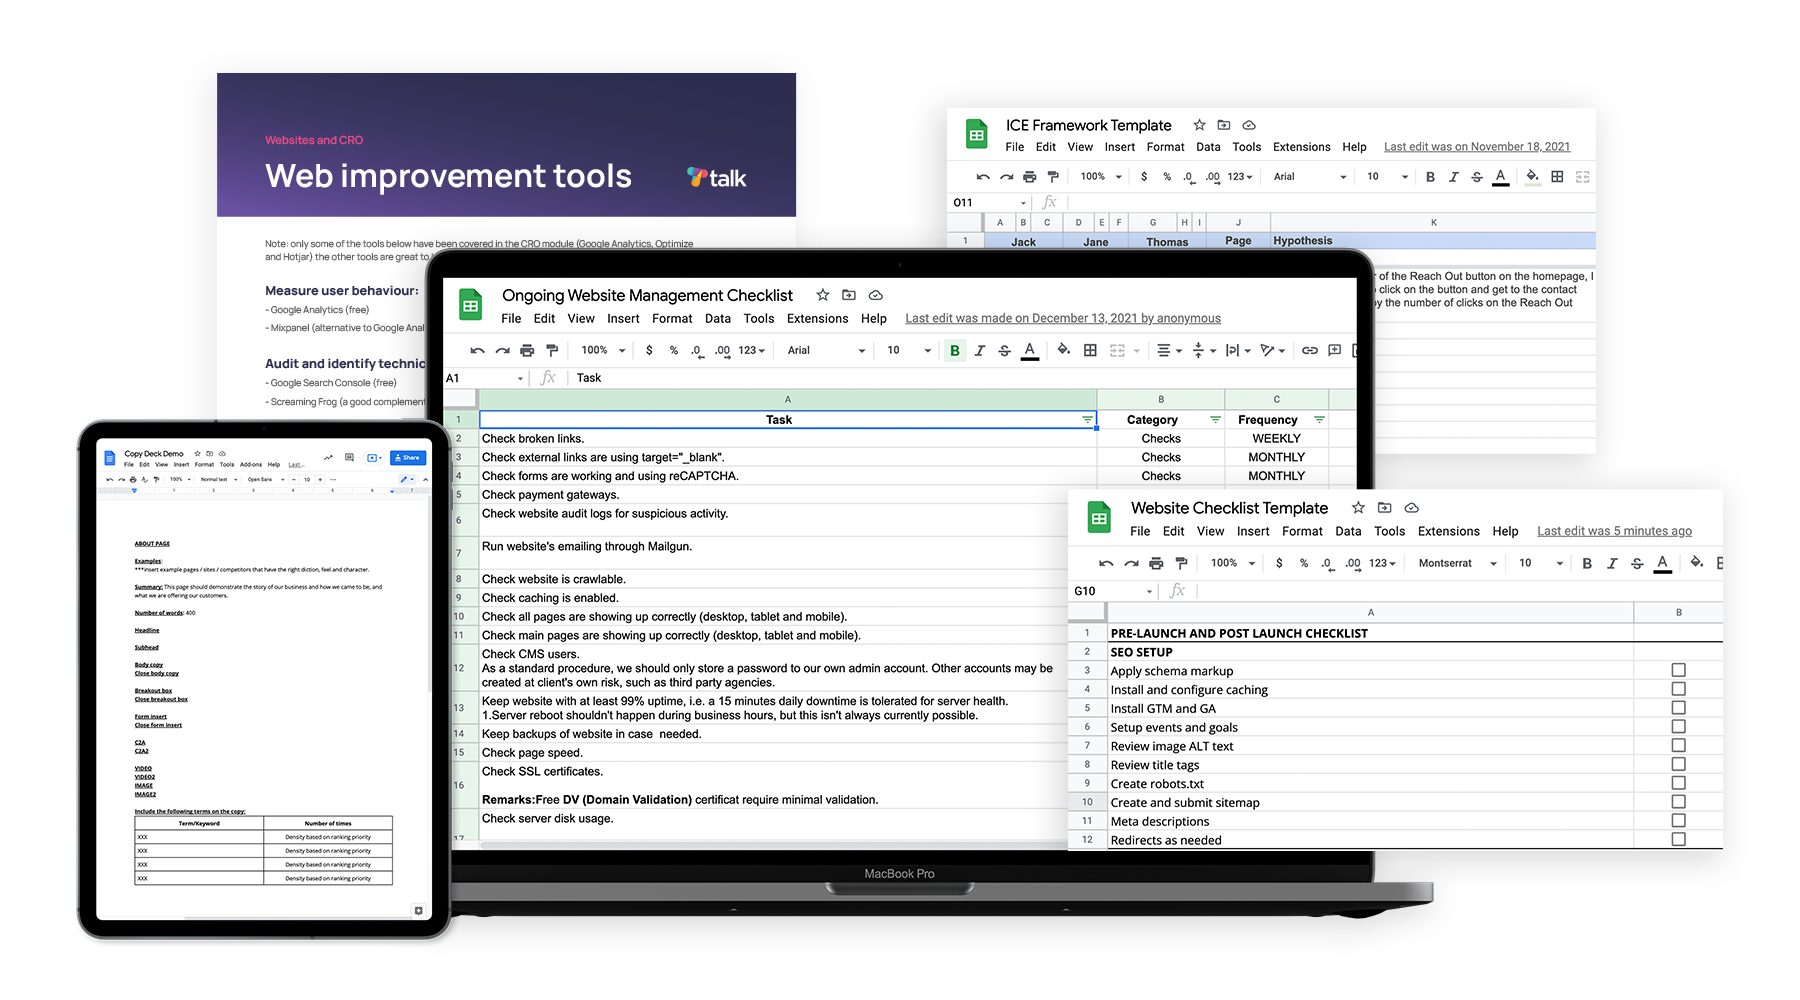Screen dimensions: 1800x1000
Task: Click undo in Website Checklist Template toolbar
Action: click(1106, 564)
